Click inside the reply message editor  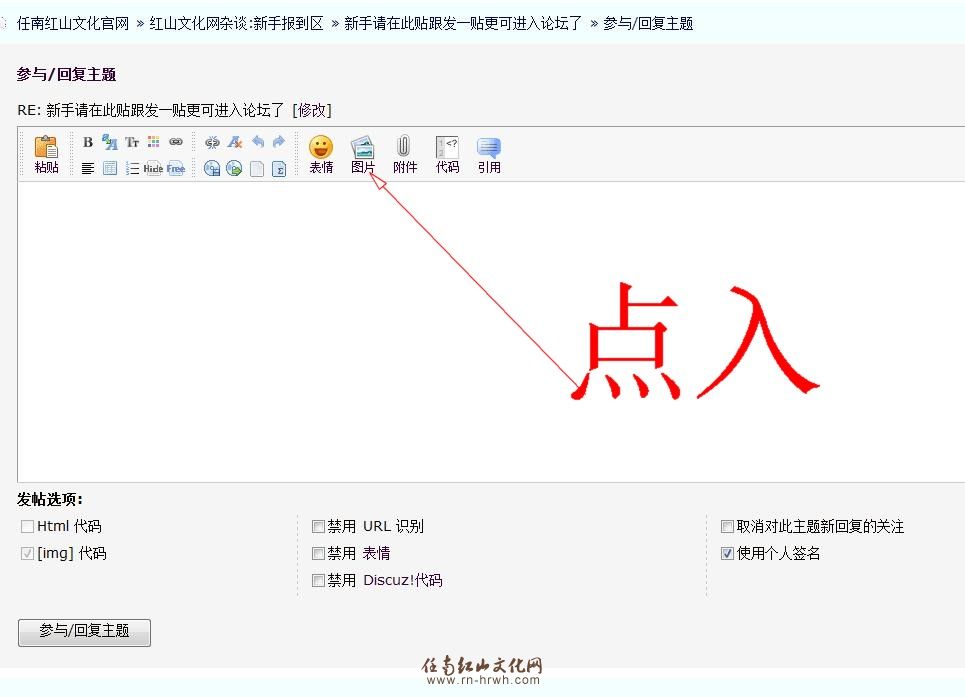[x=491, y=331]
